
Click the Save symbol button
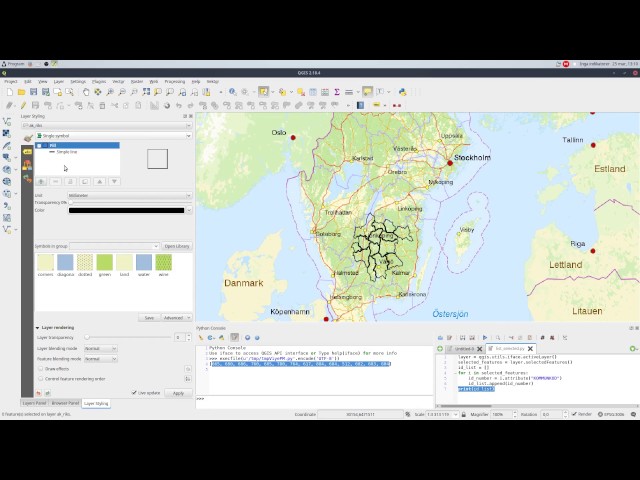pyautogui.click(x=149, y=318)
